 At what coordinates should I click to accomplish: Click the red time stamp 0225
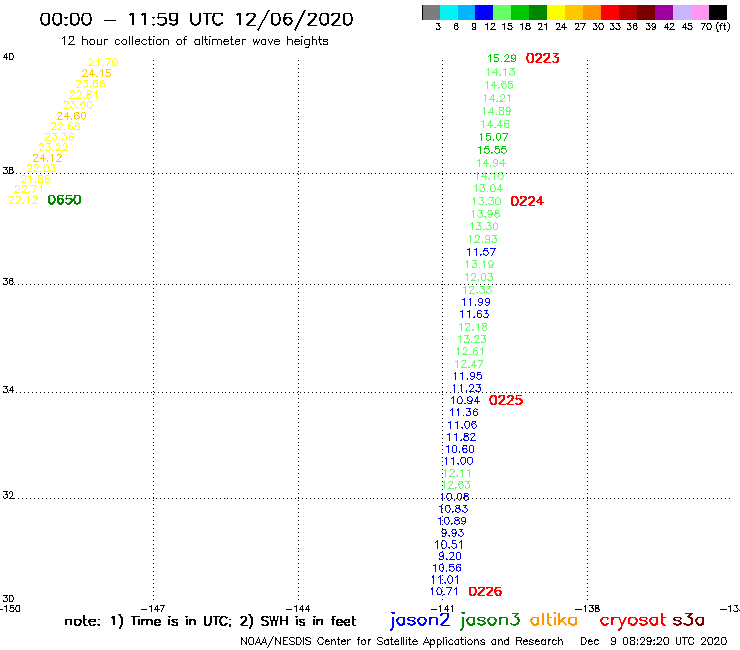506,400
